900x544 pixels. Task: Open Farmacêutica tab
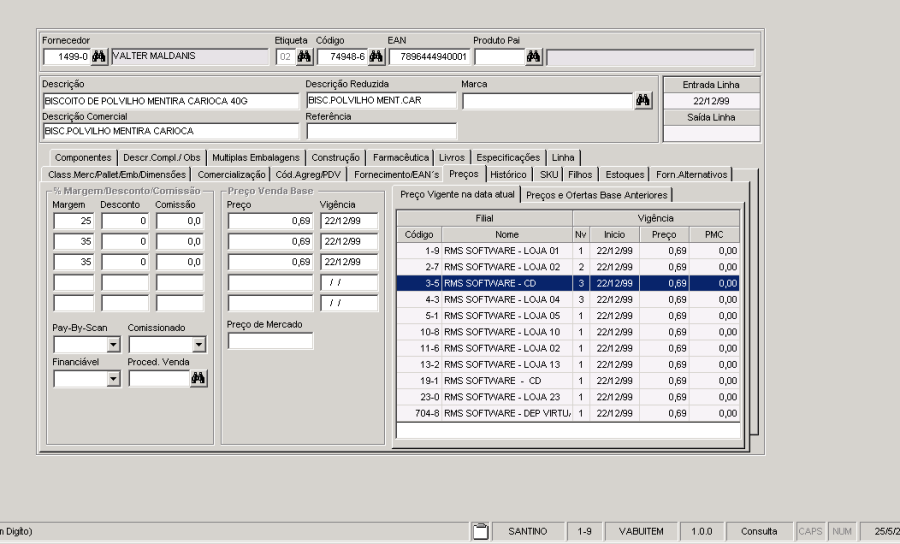pos(401,158)
